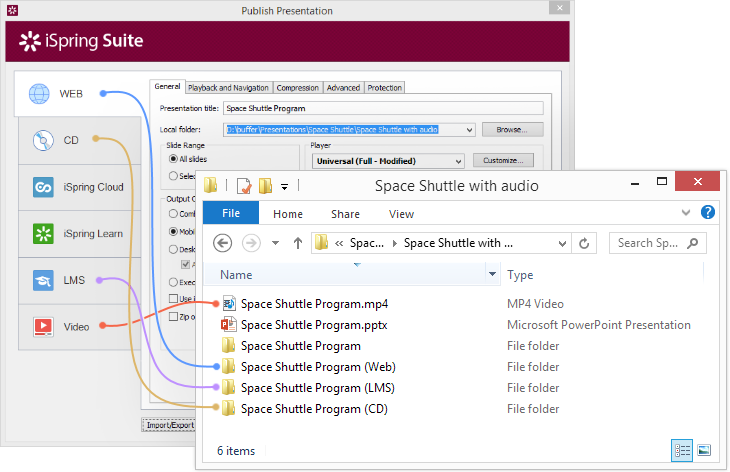Viewport: 730px width, 472px height.
Task: Select the Space Shuttle Program.mp4 file name
Action: pos(314,303)
